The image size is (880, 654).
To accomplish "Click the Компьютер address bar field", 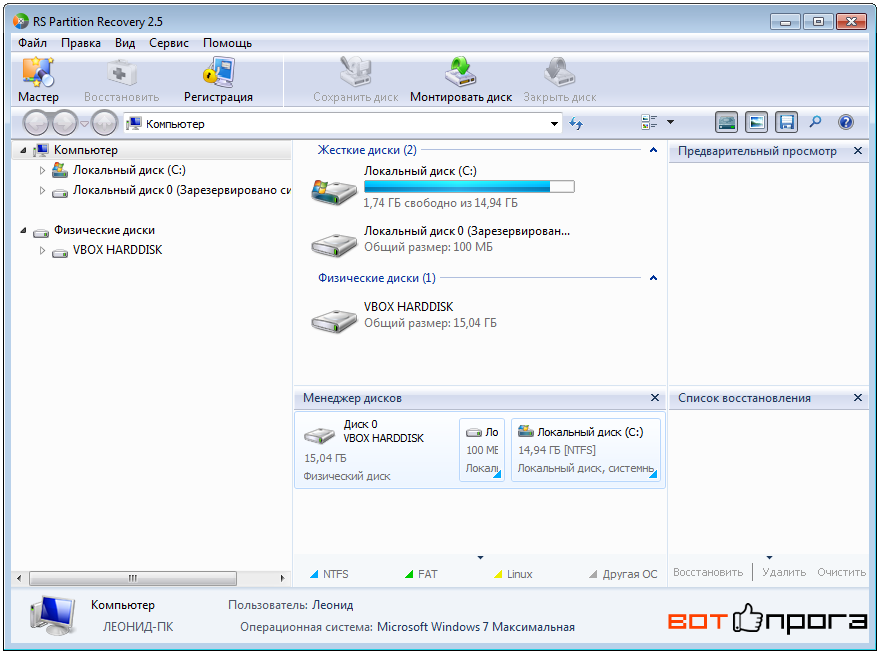I will (343, 124).
